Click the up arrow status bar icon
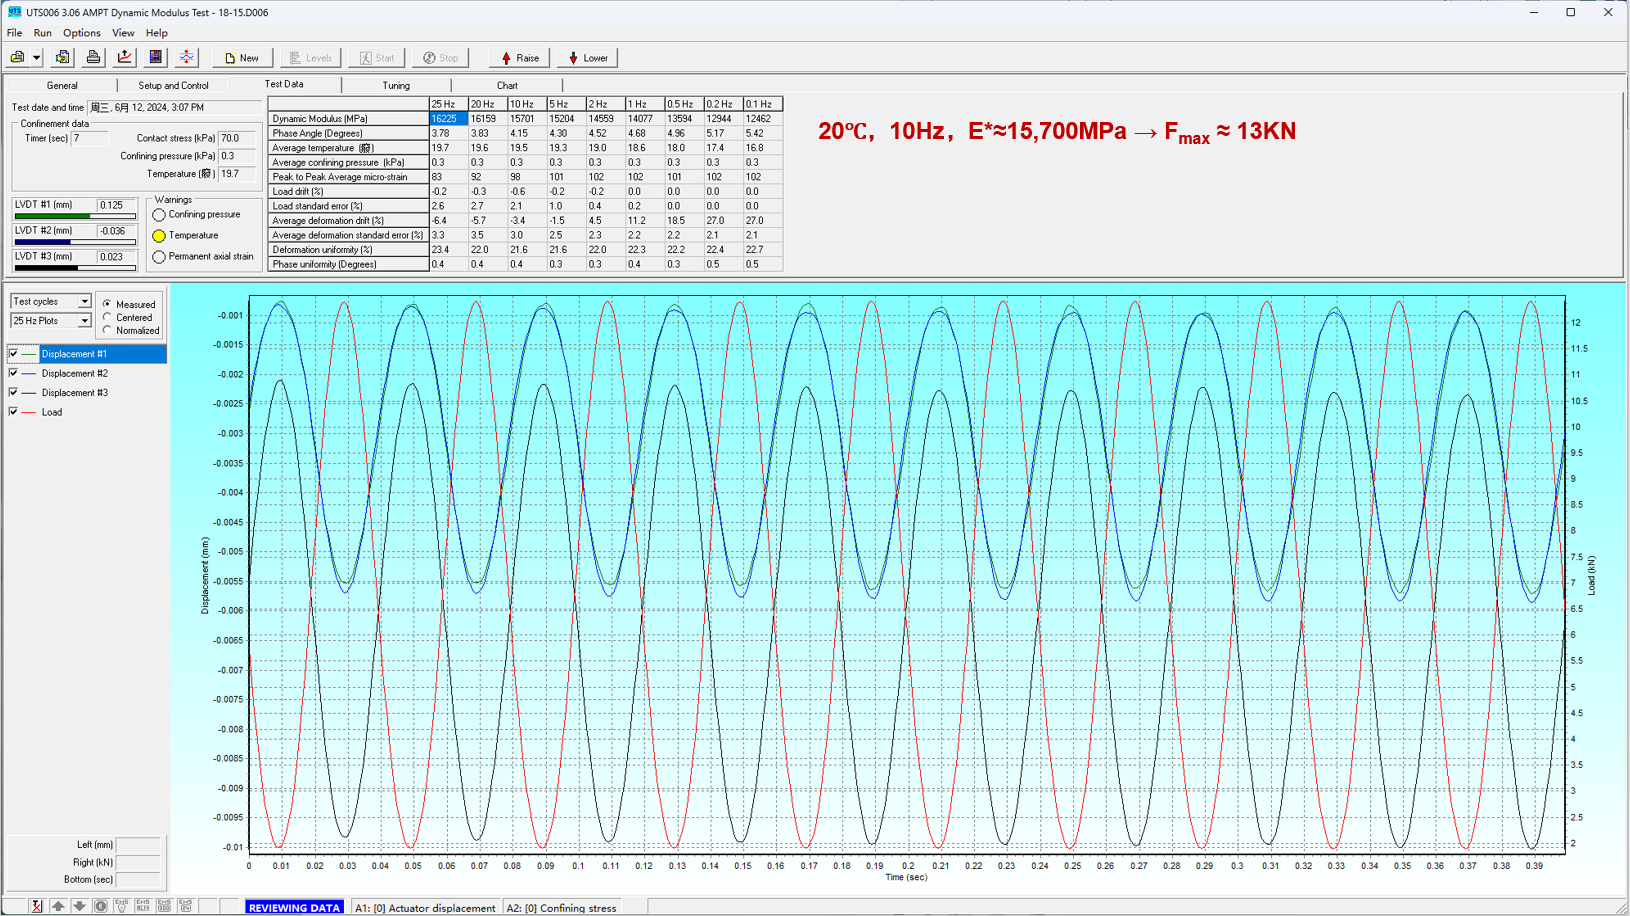1630x916 pixels. coord(58,906)
